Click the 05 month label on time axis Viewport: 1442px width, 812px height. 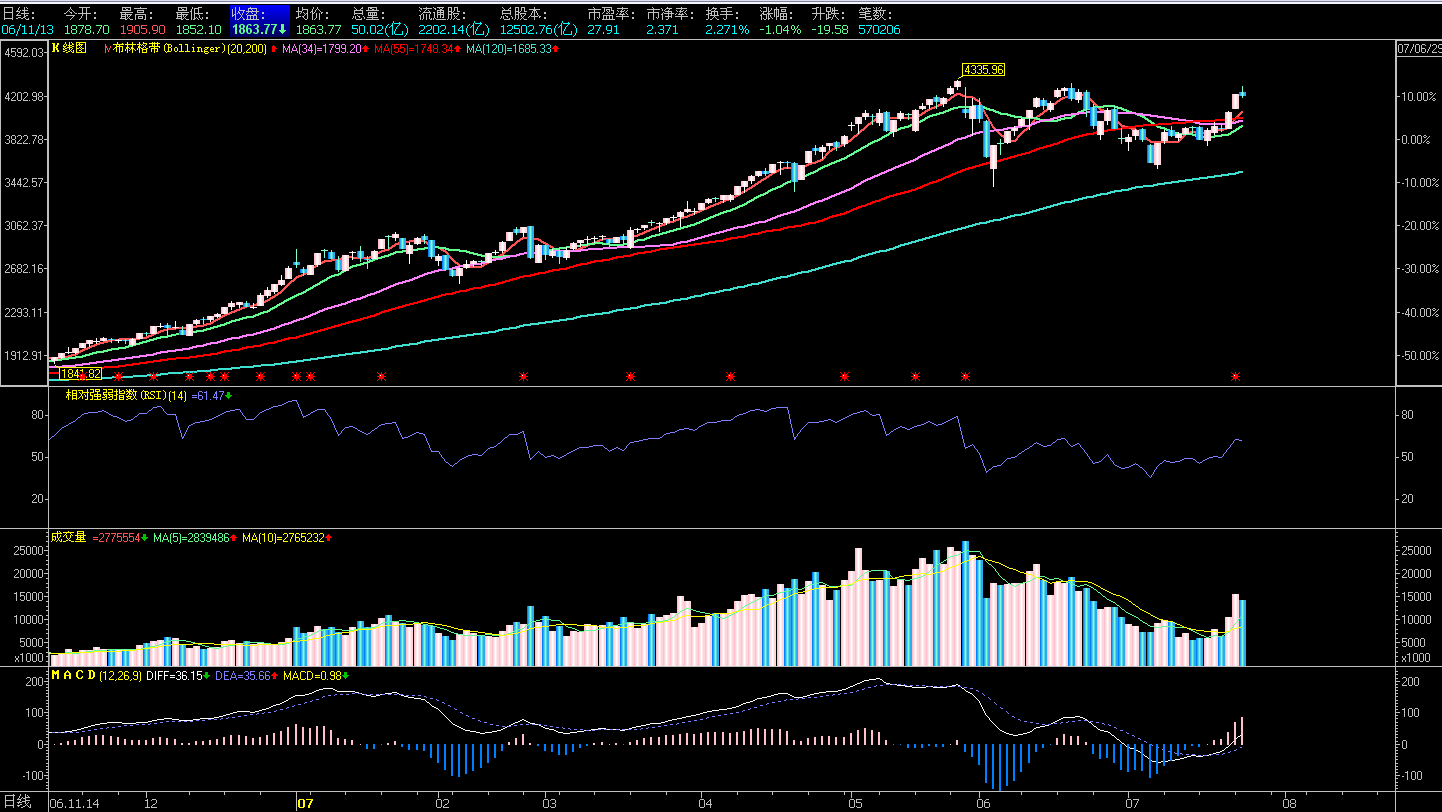[854, 802]
